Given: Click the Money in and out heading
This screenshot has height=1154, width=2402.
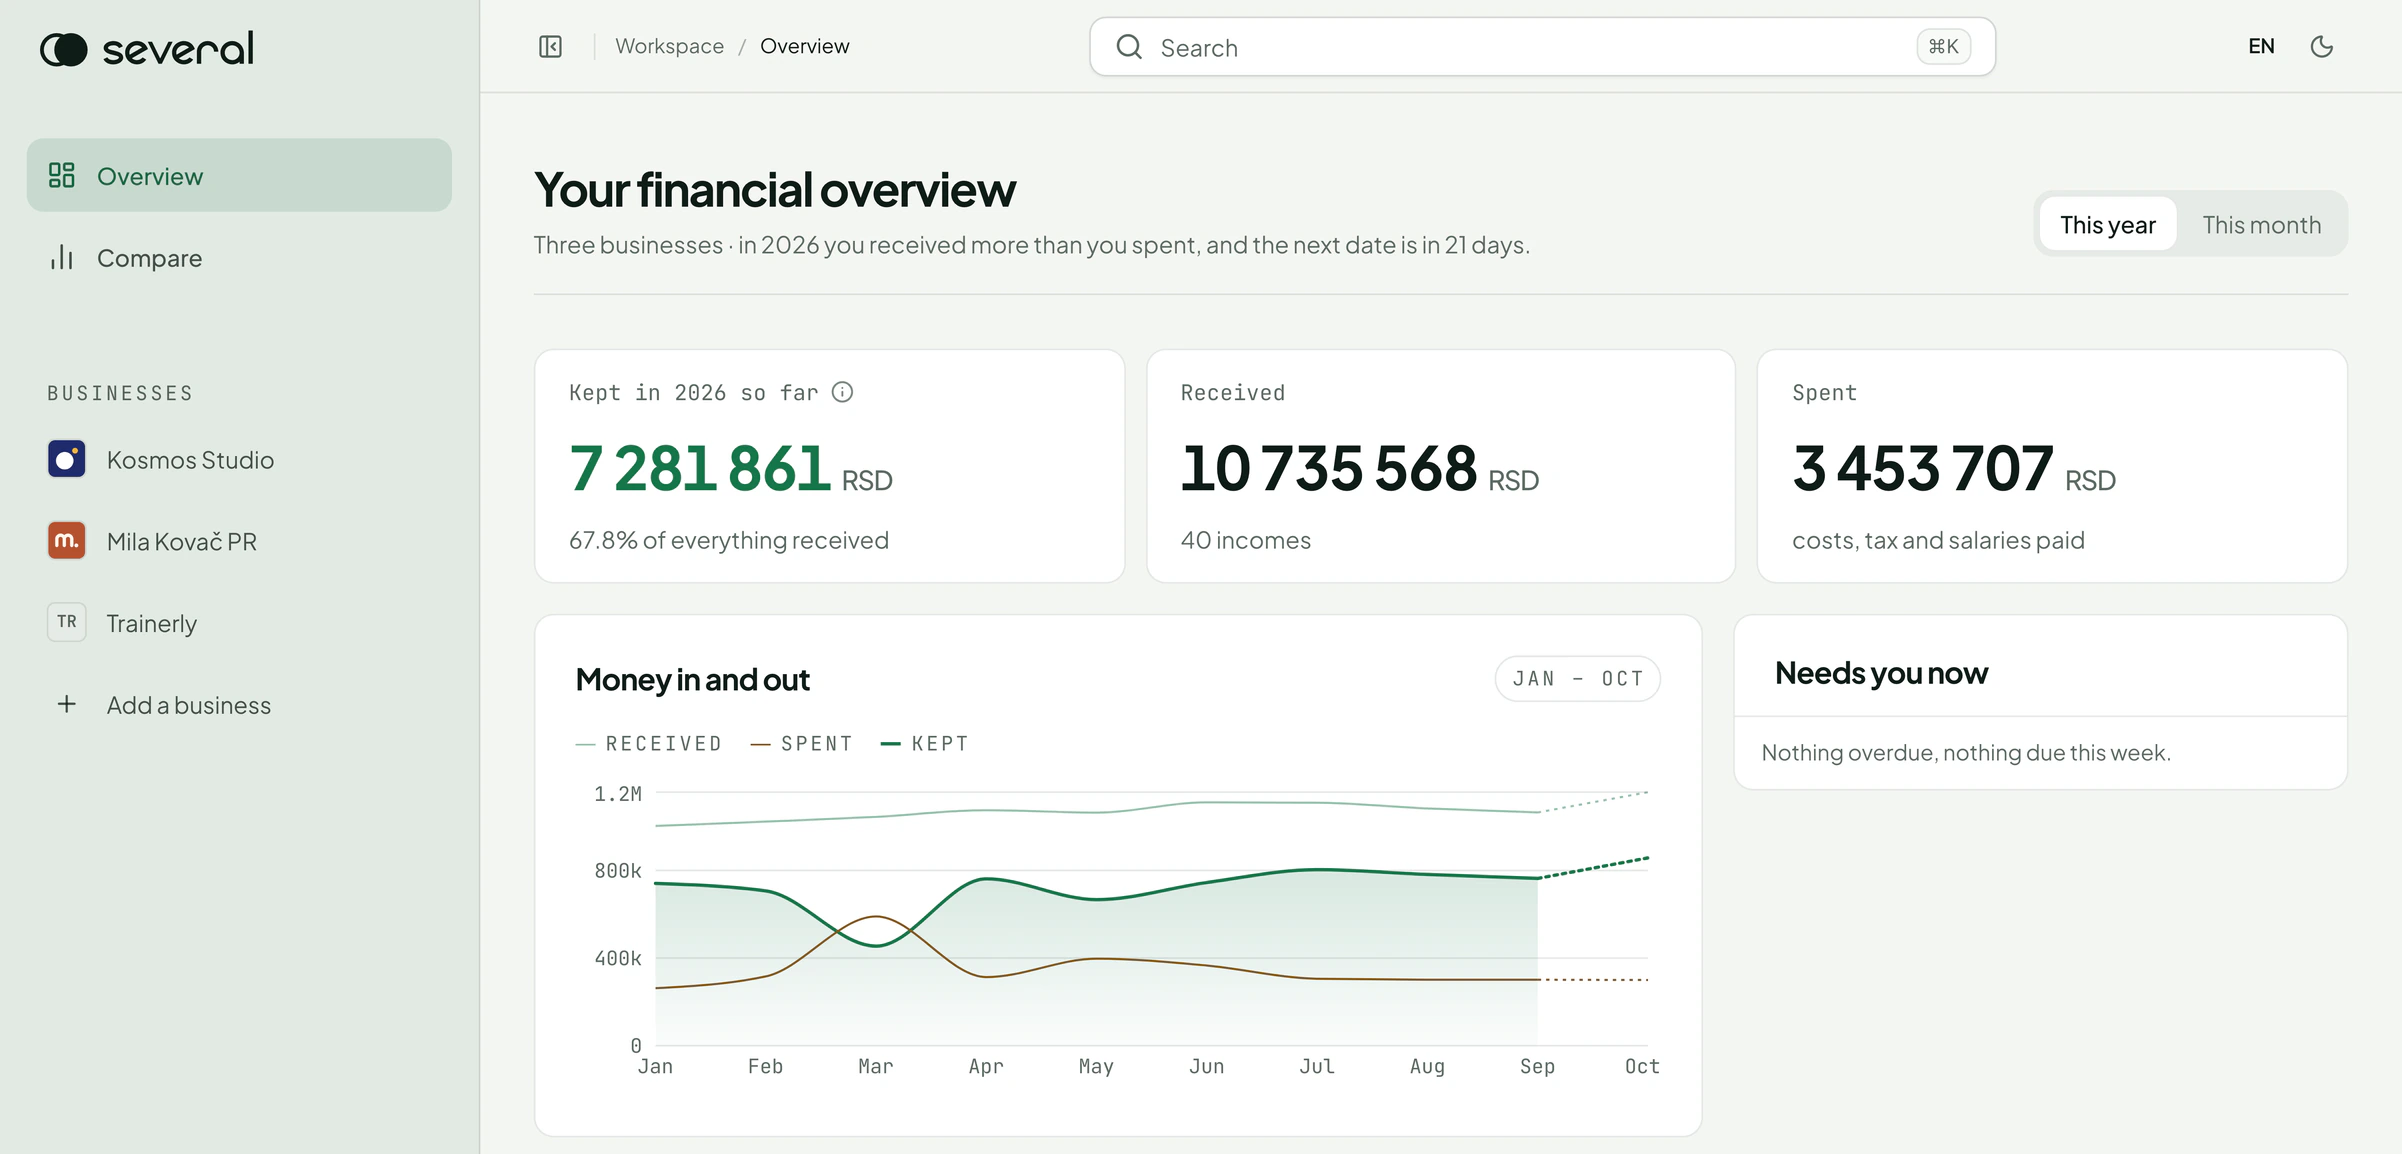Looking at the screenshot, I should [x=692, y=679].
